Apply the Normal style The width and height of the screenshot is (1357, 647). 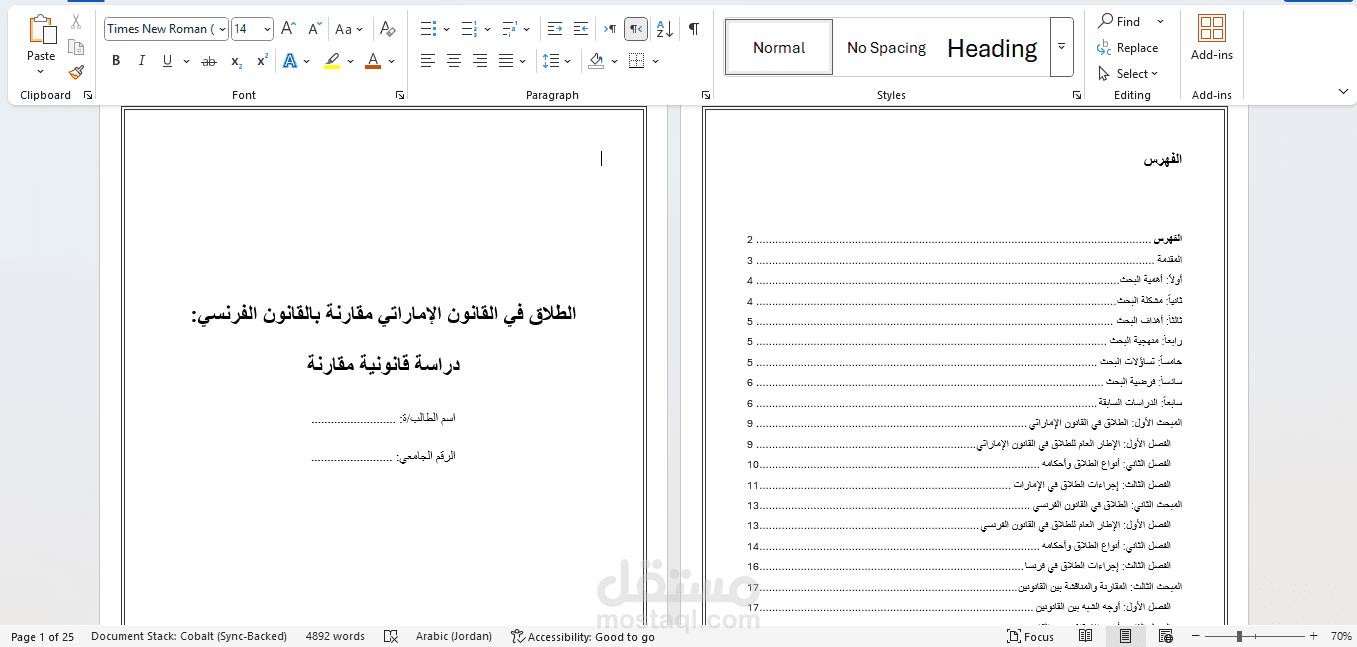click(x=779, y=47)
